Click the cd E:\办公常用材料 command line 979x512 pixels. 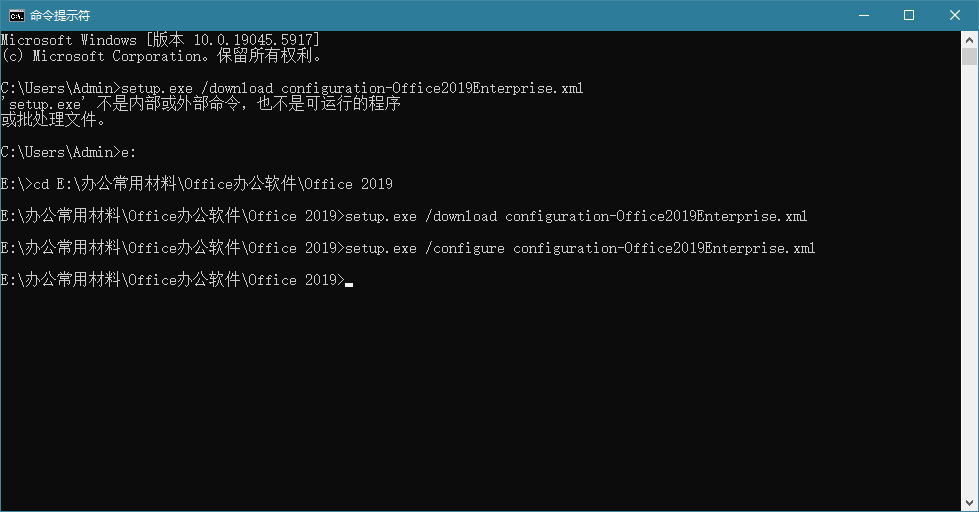click(197, 184)
